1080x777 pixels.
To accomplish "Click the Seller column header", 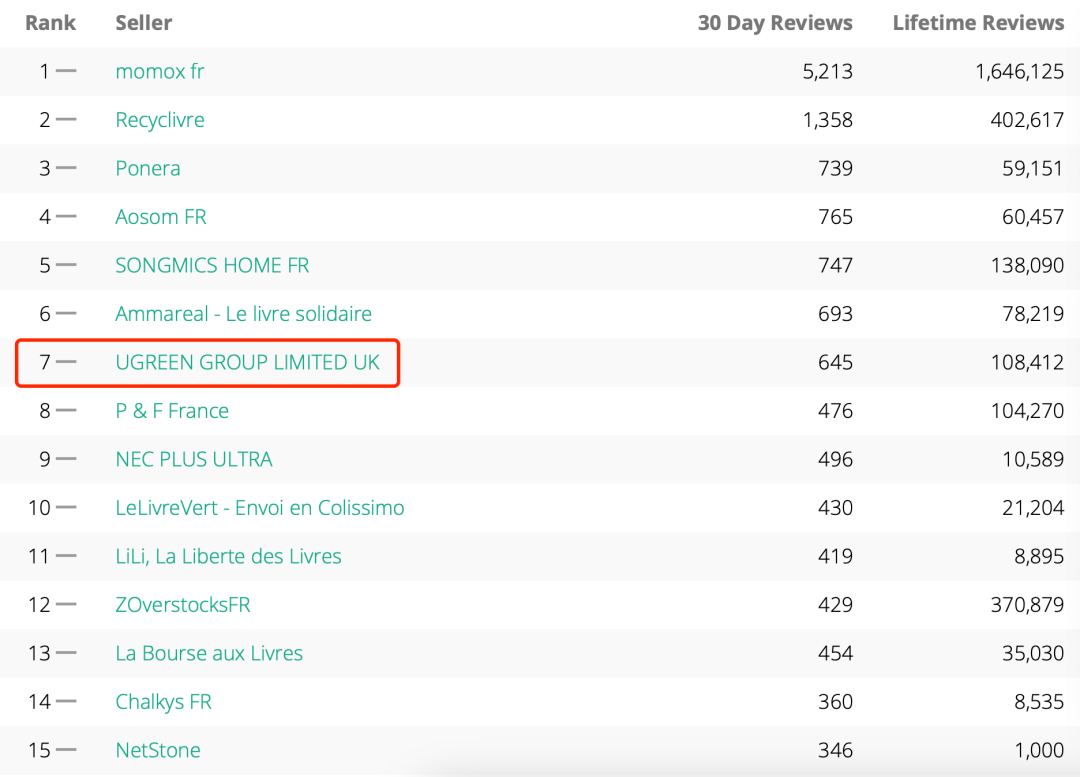I will click(x=144, y=23).
